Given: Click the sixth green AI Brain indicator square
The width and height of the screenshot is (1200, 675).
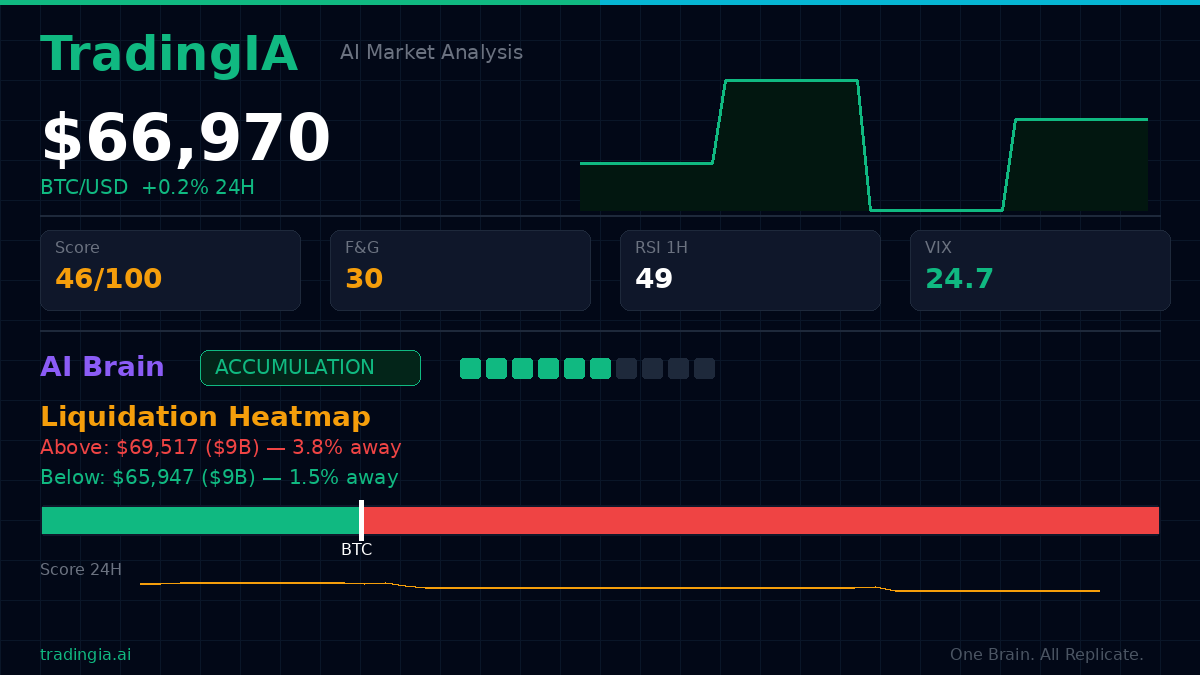Looking at the screenshot, I should [600, 368].
